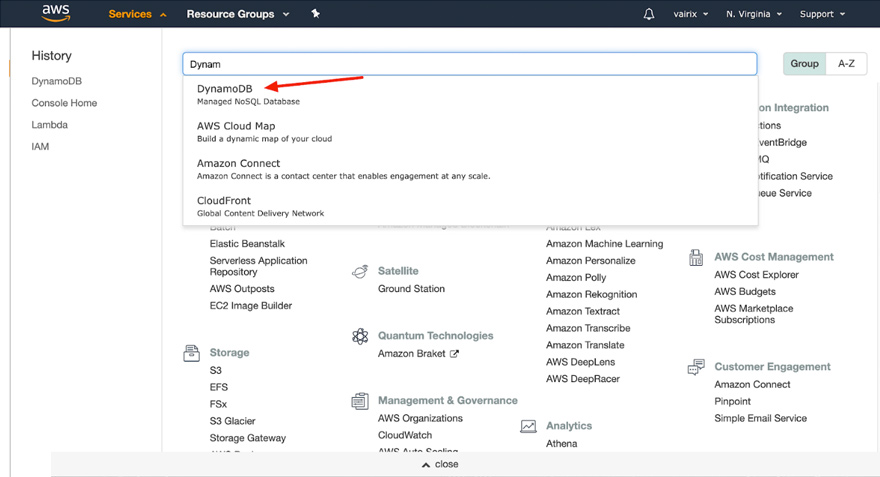880x477 pixels.
Task: Open AWS Budgets
Action: pyautogui.click(x=745, y=292)
